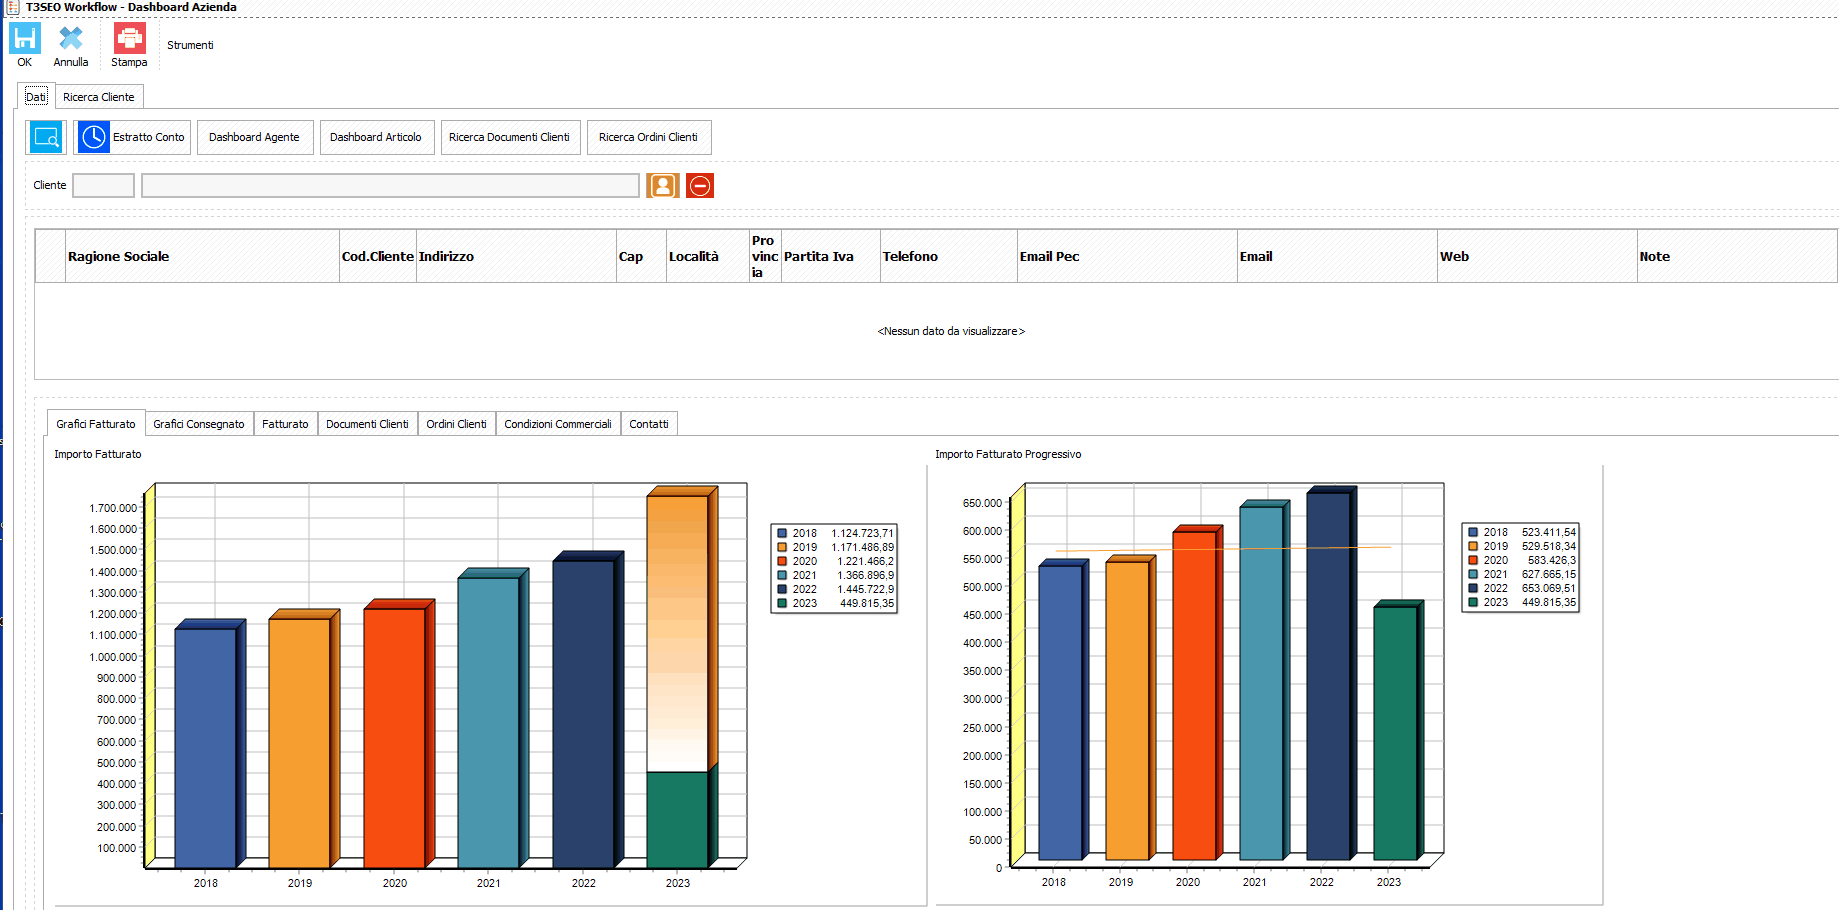Select the Grafici Consegnato tab
Viewport: 1839px width, 910px height.
pos(199,424)
